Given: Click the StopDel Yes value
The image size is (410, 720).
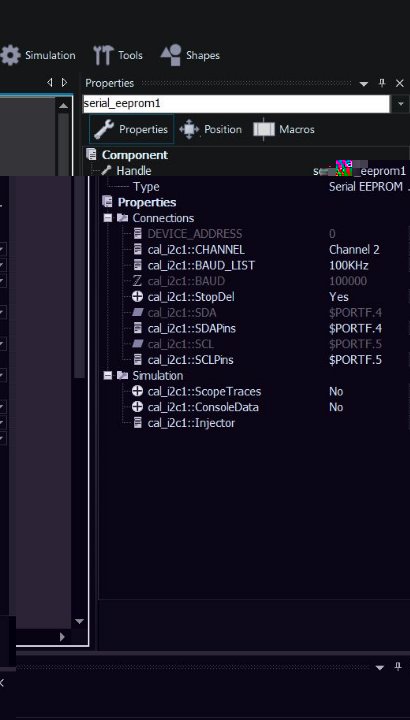Looking at the screenshot, I should click(x=338, y=297).
